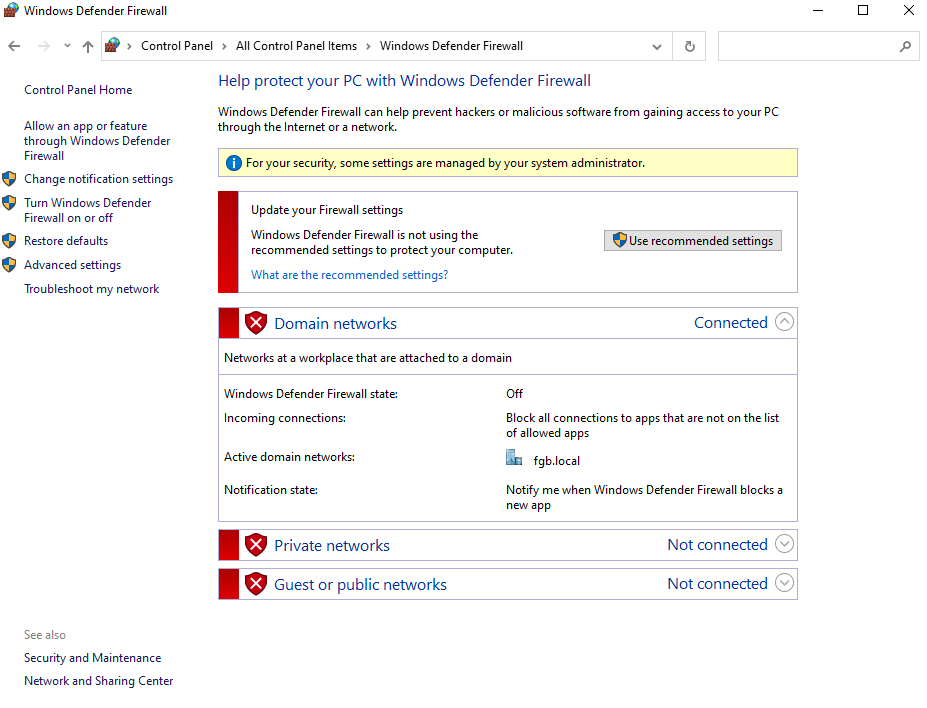The width and height of the screenshot is (927, 708).
Task: Click Connected status of Domain networks
Action: point(730,323)
